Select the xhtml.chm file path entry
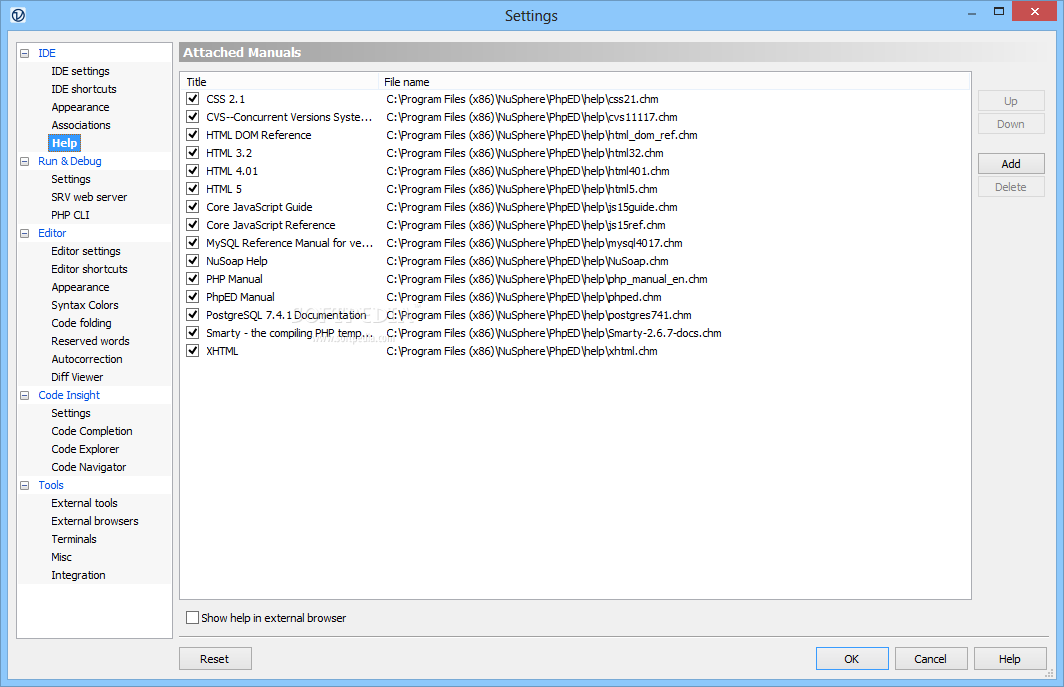1064x687 pixels. click(x=522, y=351)
